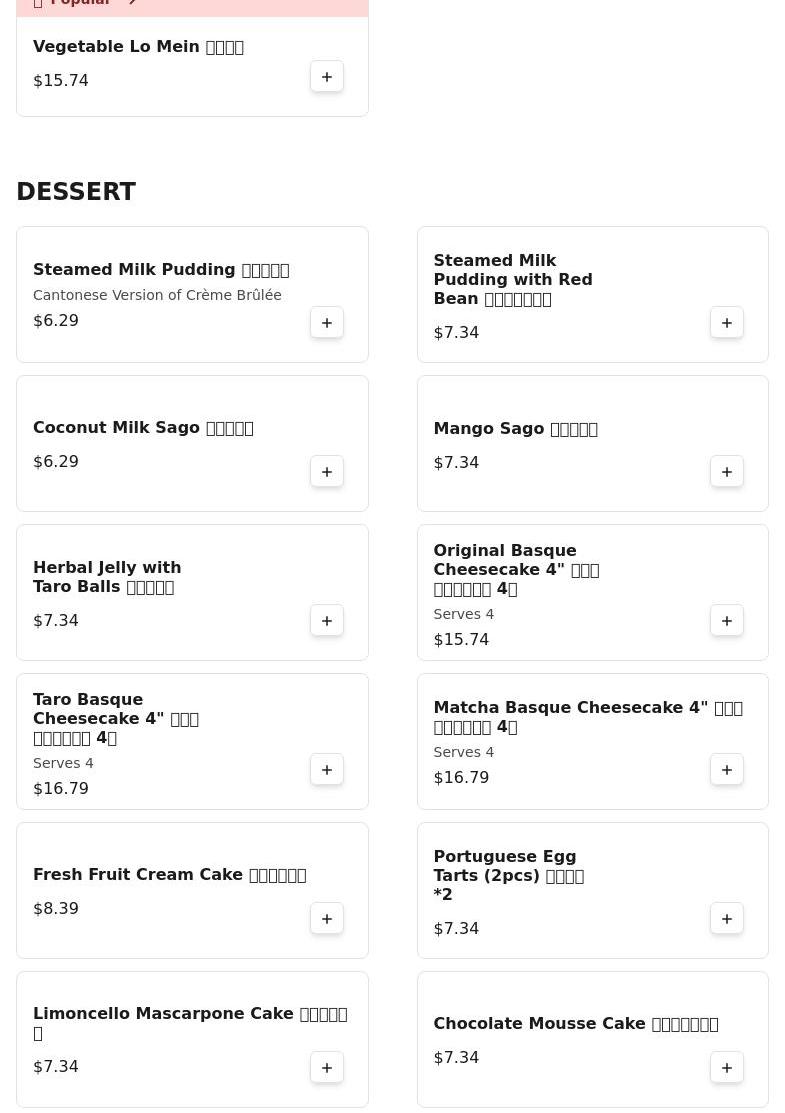Viewport: 785px width, 1113px height.
Task: Open the Popular tag chevron
Action: [133, 3]
